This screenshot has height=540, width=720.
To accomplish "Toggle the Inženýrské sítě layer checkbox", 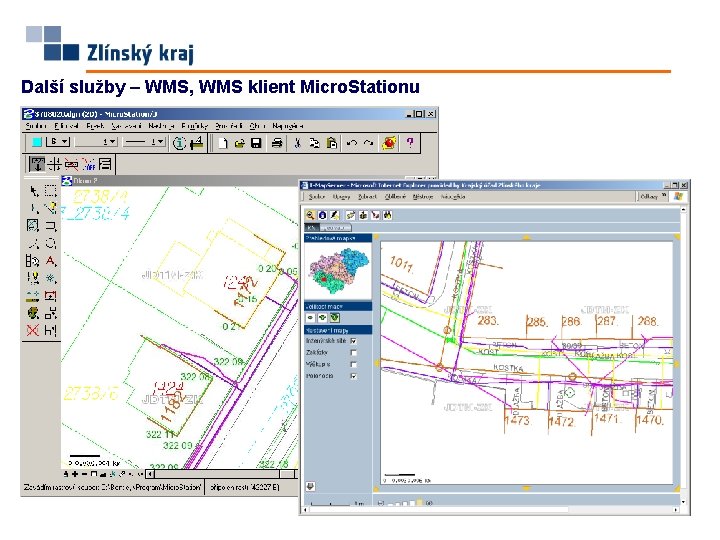I will [x=354, y=341].
